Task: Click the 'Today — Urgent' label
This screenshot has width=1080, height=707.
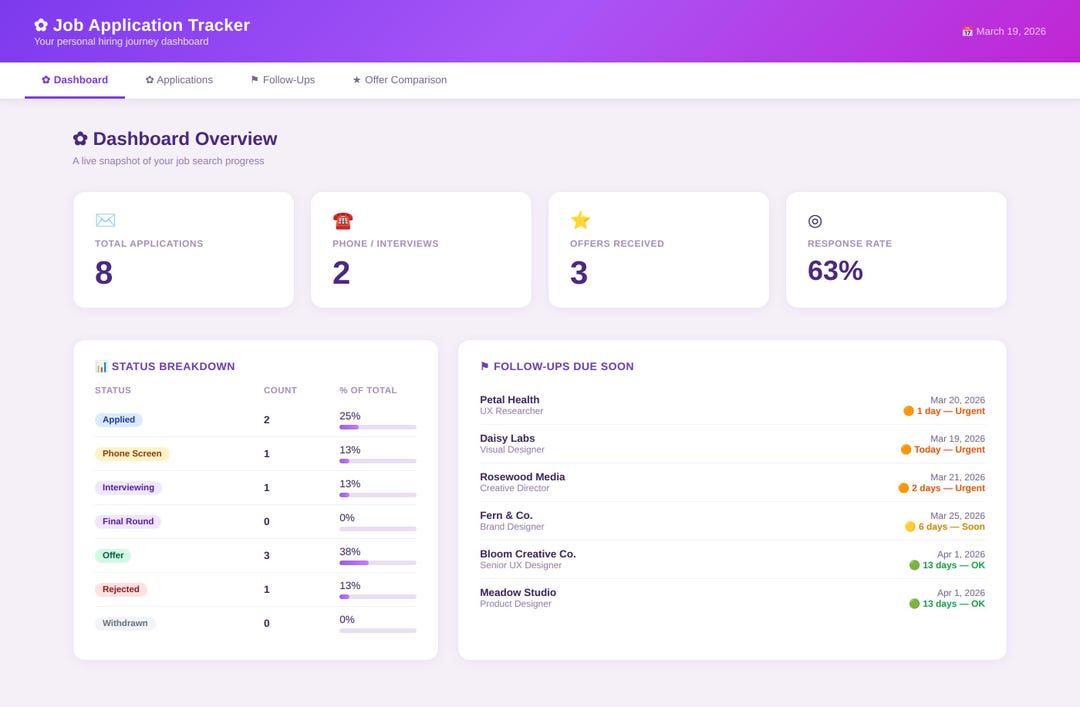Action: tap(949, 449)
